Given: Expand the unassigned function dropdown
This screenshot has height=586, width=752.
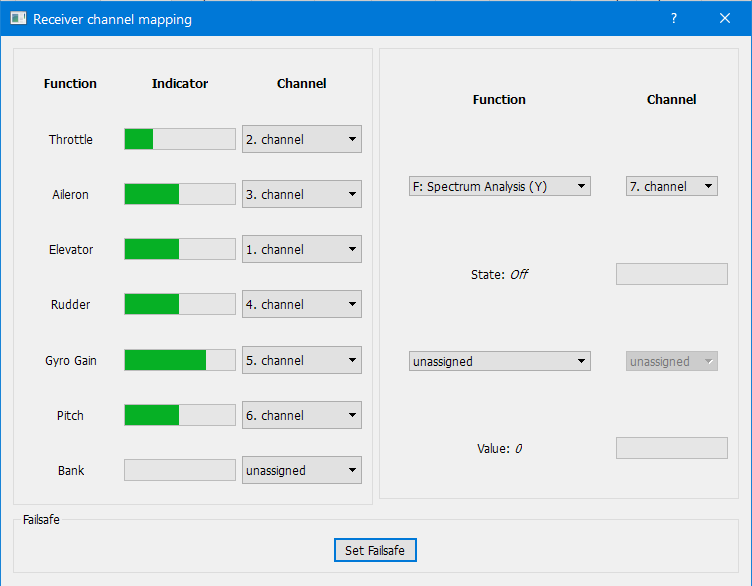Looking at the screenshot, I should [x=499, y=361].
